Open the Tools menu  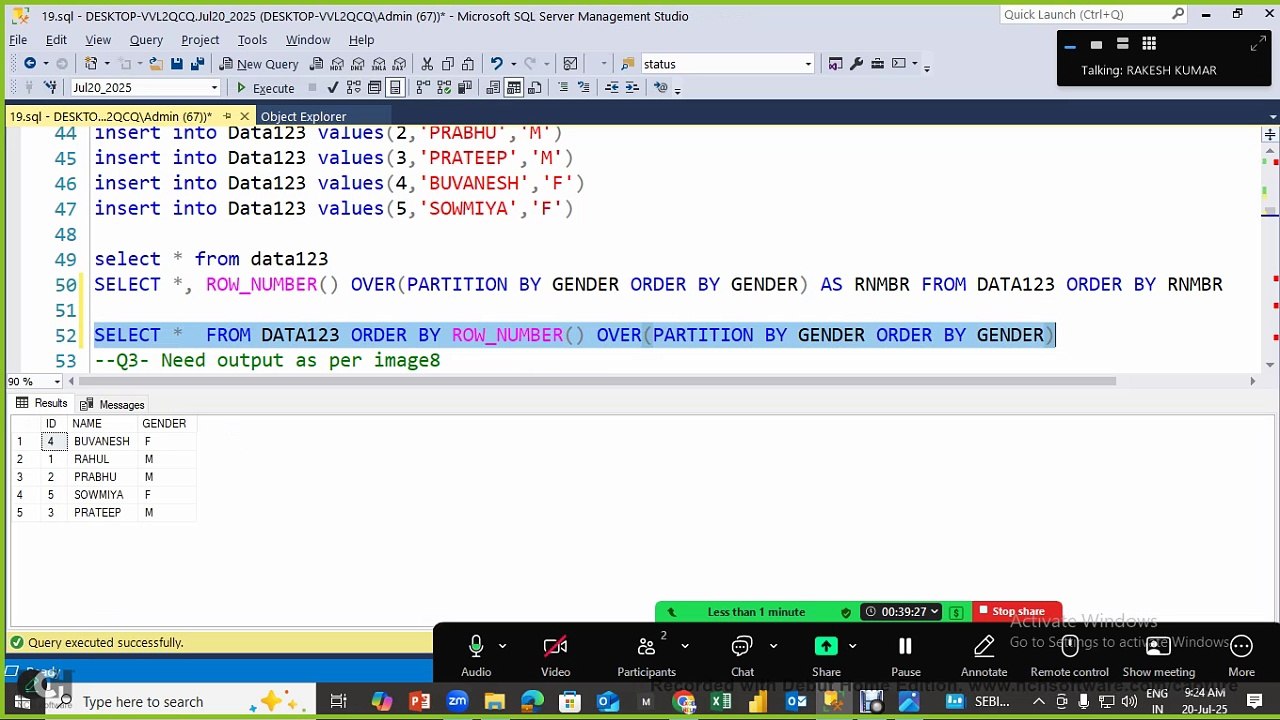[252, 40]
